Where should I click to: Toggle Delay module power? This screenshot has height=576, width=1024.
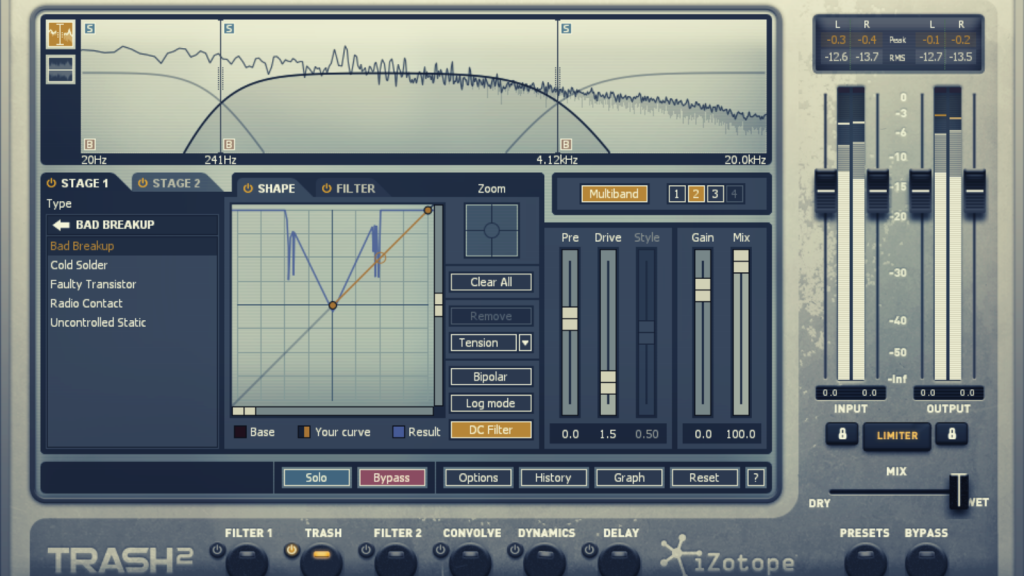pos(589,551)
